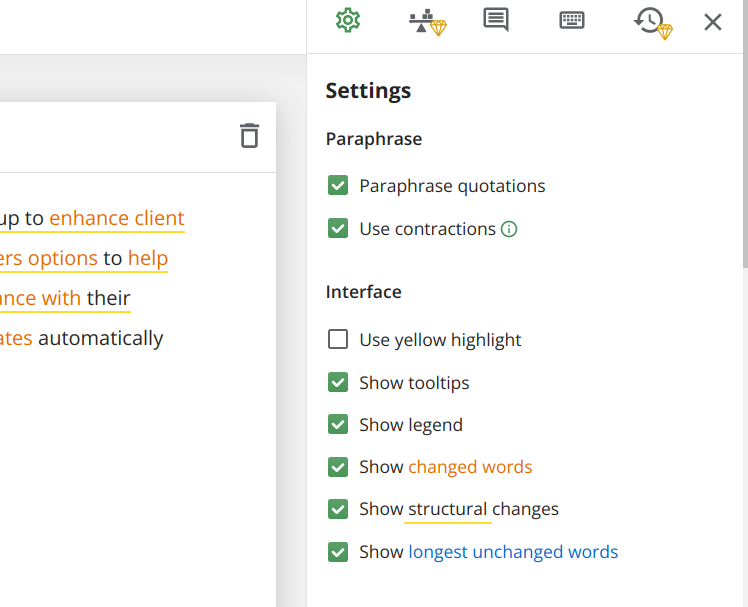Click the phrase "enhance client"
This screenshot has width=748, height=607.
tap(117, 218)
